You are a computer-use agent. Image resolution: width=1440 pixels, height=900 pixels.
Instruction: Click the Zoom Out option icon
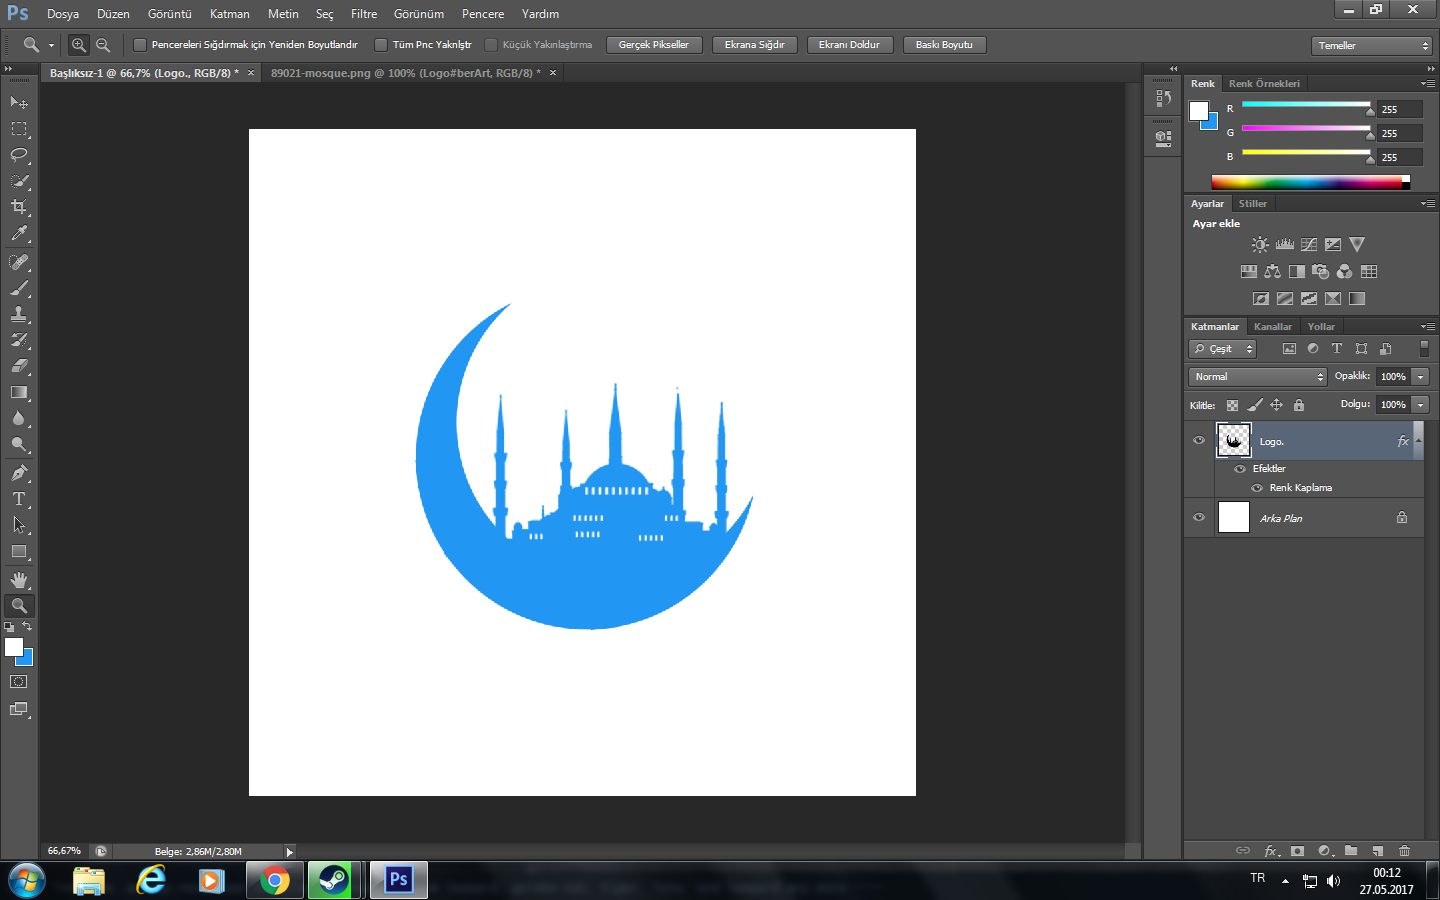103,45
